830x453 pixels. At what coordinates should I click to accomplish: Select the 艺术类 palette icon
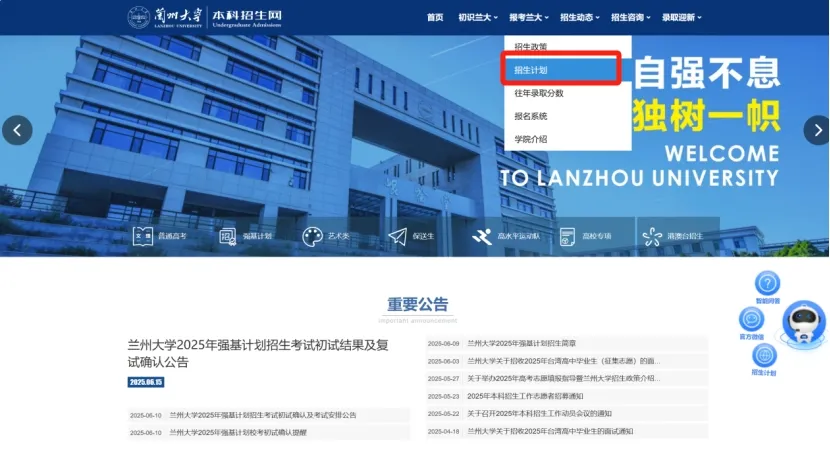click(312, 237)
